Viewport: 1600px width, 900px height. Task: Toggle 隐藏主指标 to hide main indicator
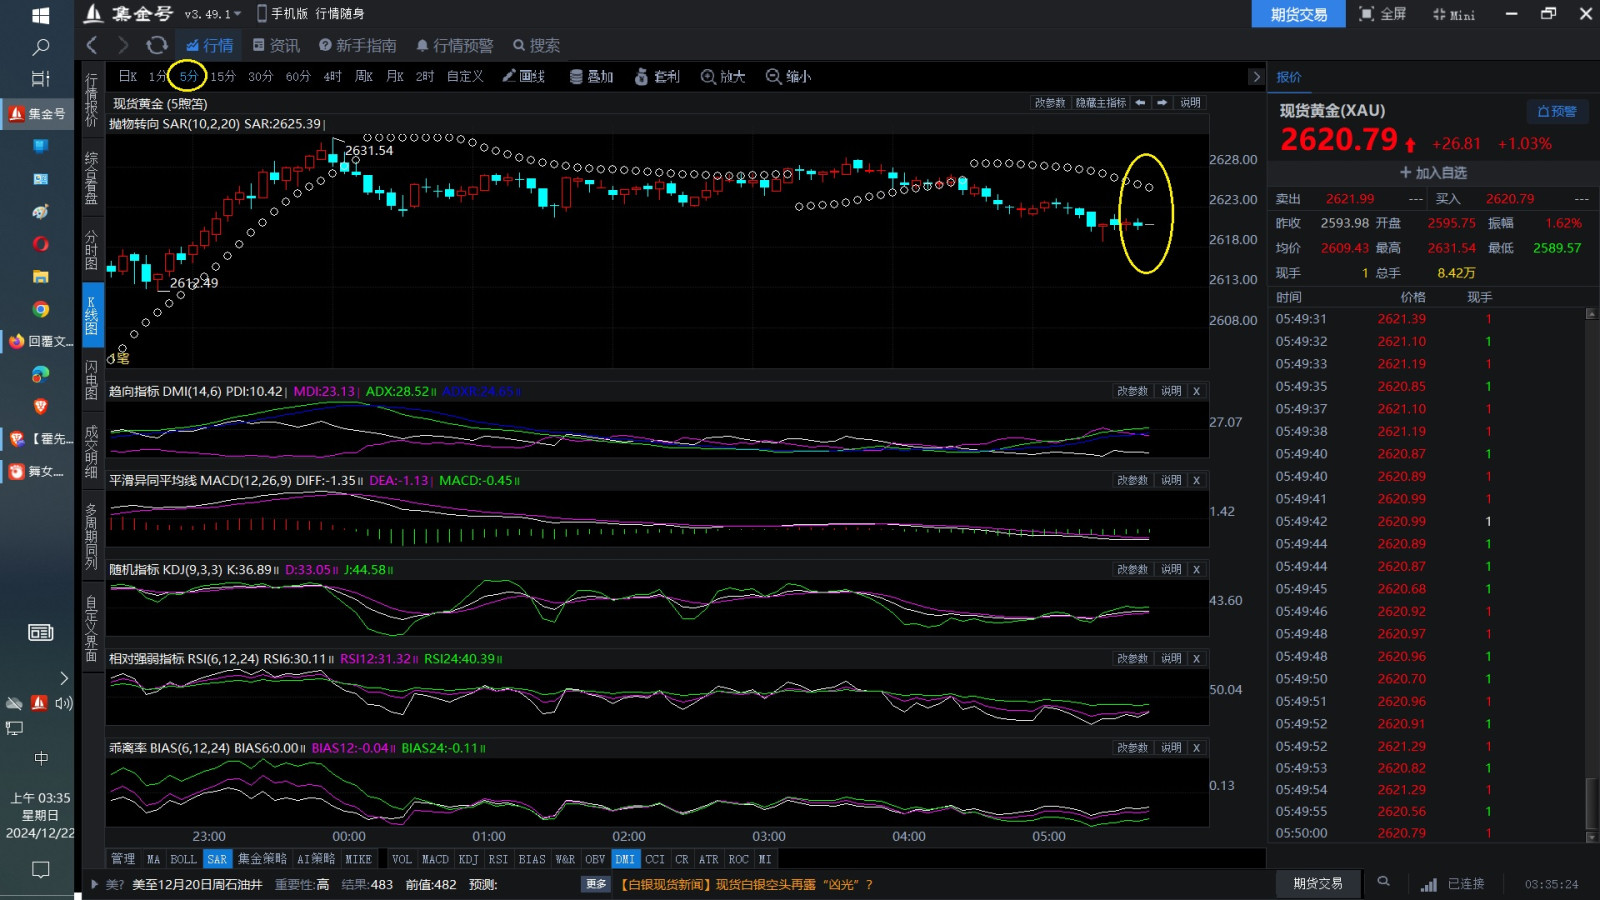click(1100, 103)
